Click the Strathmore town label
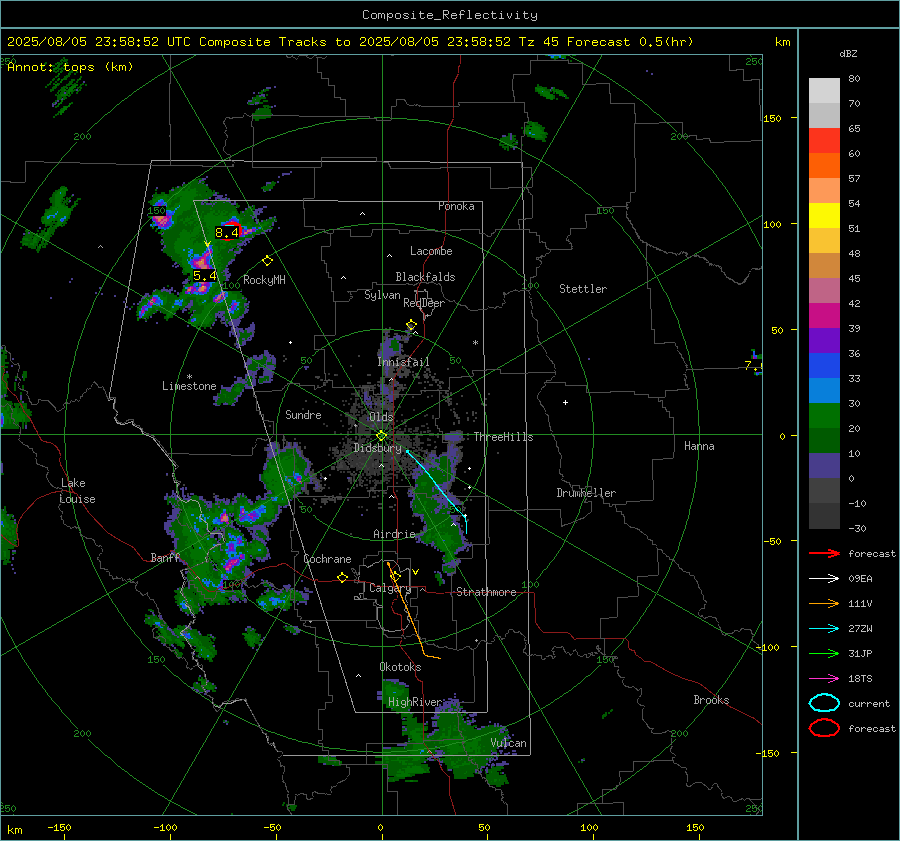The height and width of the screenshot is (841, 900). [486, 592]
